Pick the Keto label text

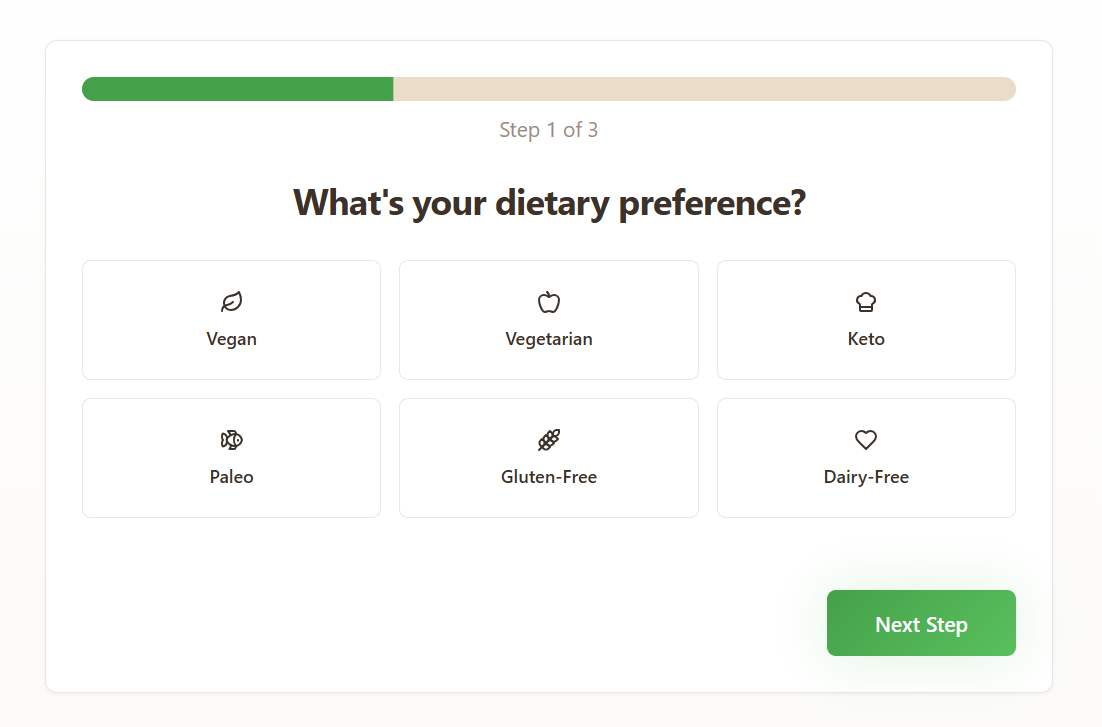point(866,339)
